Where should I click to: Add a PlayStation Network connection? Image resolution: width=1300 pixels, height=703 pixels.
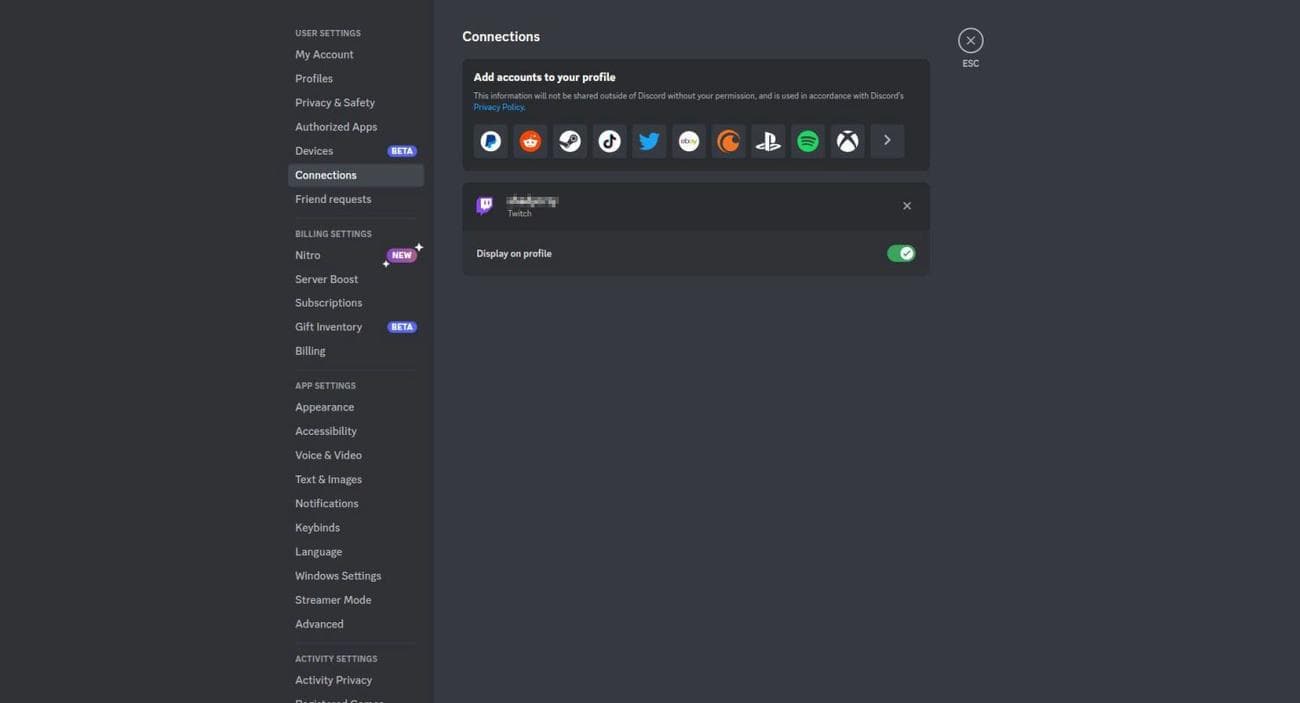[767, 140]
